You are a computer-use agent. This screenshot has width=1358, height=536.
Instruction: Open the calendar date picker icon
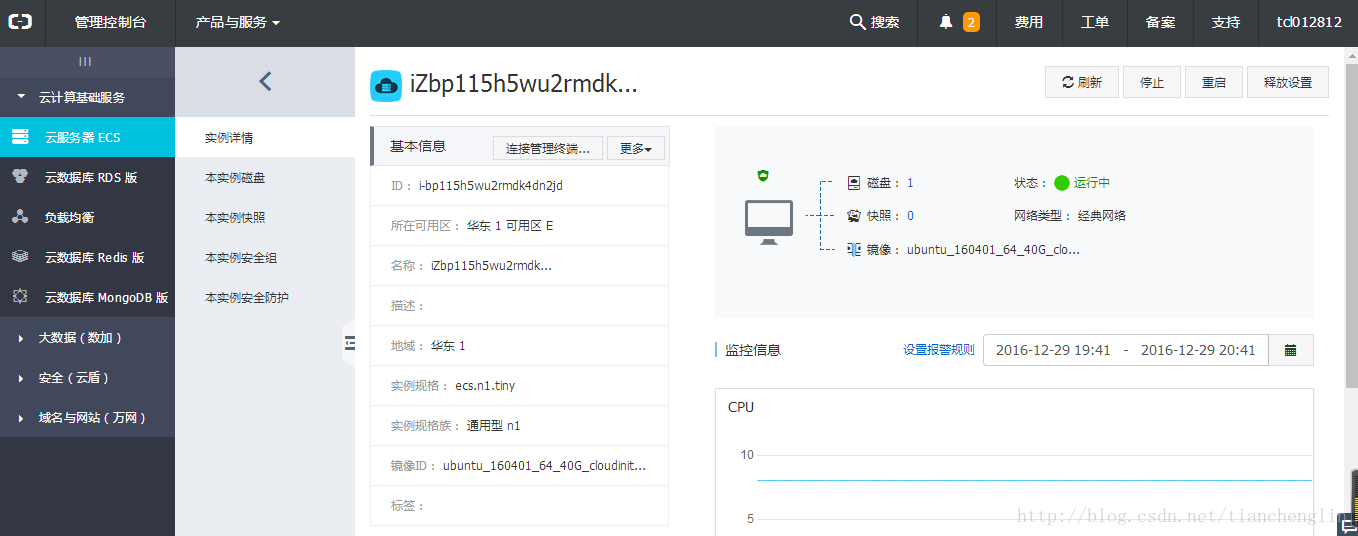[1291, 350]
